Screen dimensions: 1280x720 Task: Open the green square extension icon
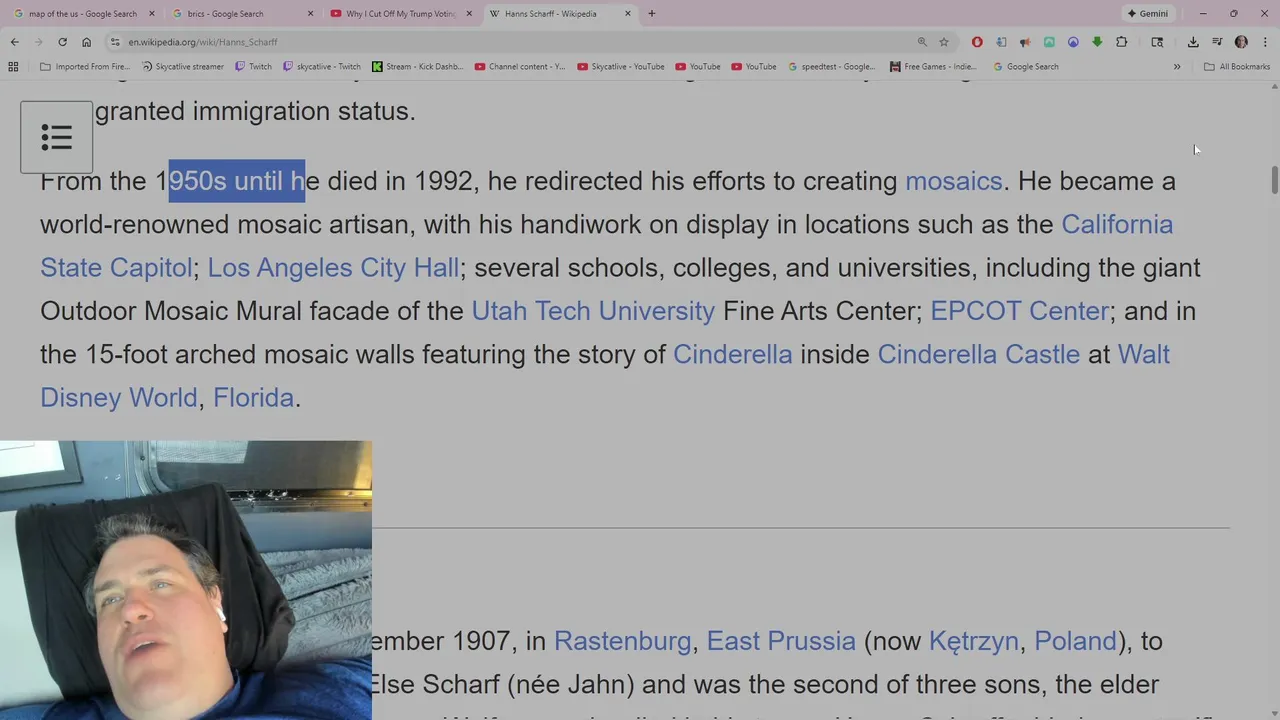[x=1049, y=42]
